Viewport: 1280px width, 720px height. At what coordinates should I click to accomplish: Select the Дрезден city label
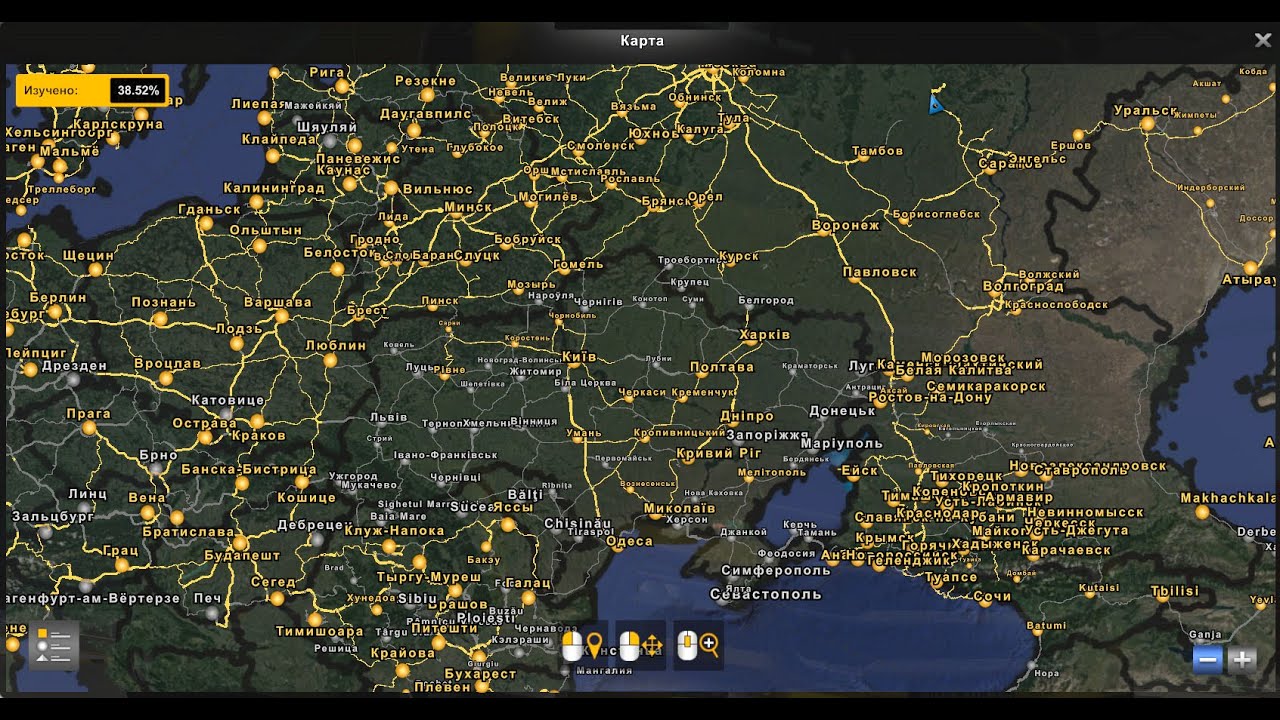(74, 366)
